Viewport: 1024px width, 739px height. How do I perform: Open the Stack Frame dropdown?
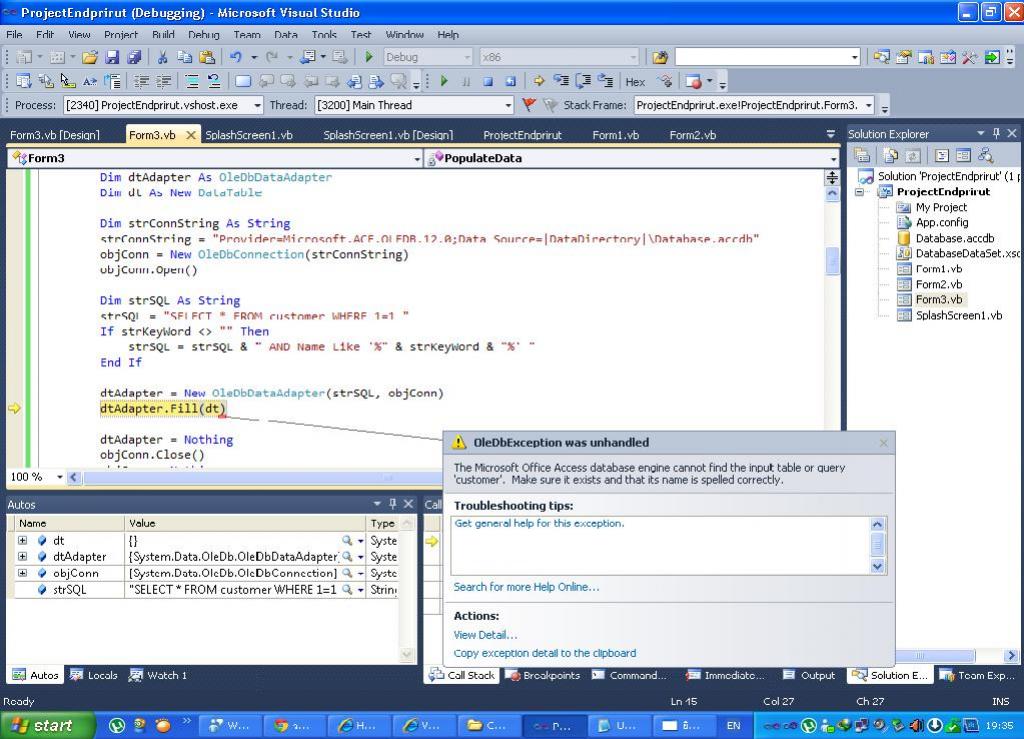coord(869,105)
